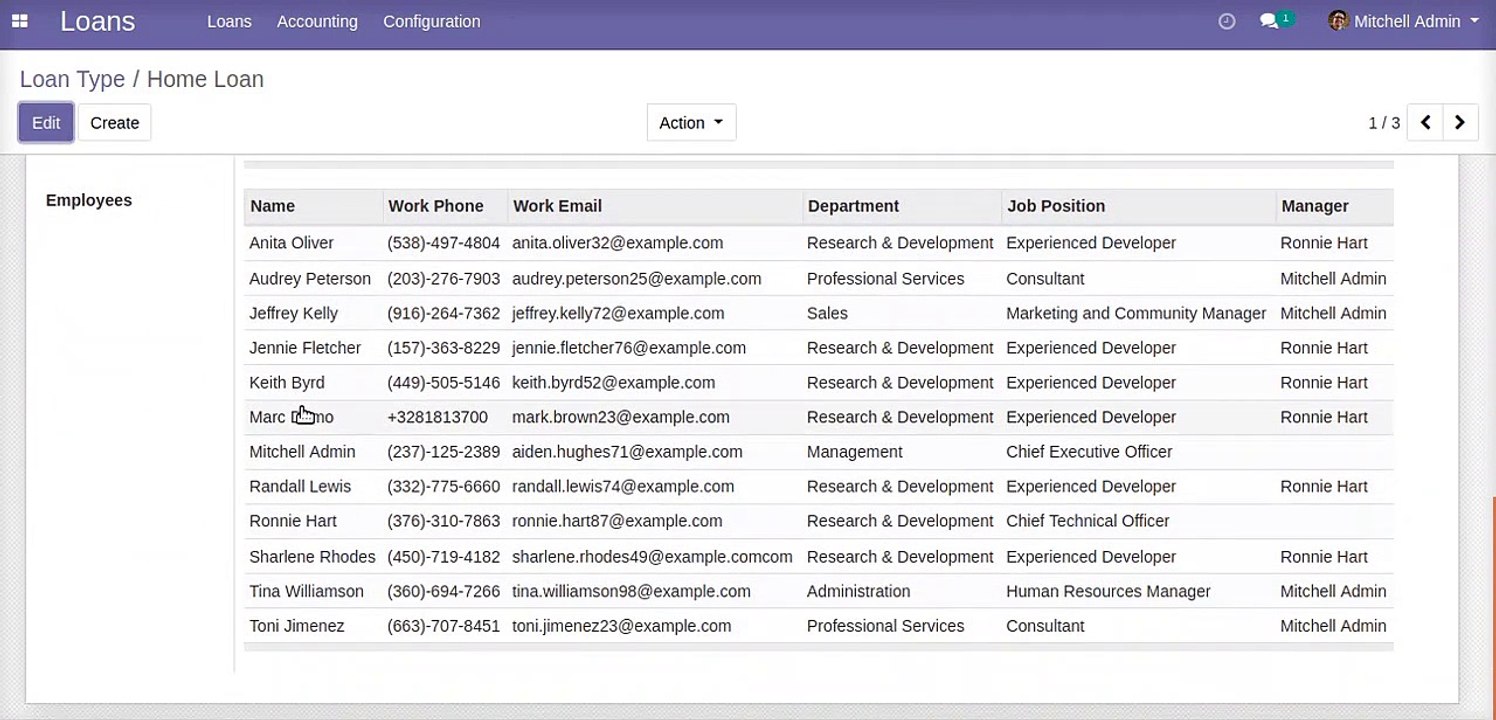Open Anita Oliver employee row
The width and height of the screenshot is (1496, 720).
coord(818,243)
